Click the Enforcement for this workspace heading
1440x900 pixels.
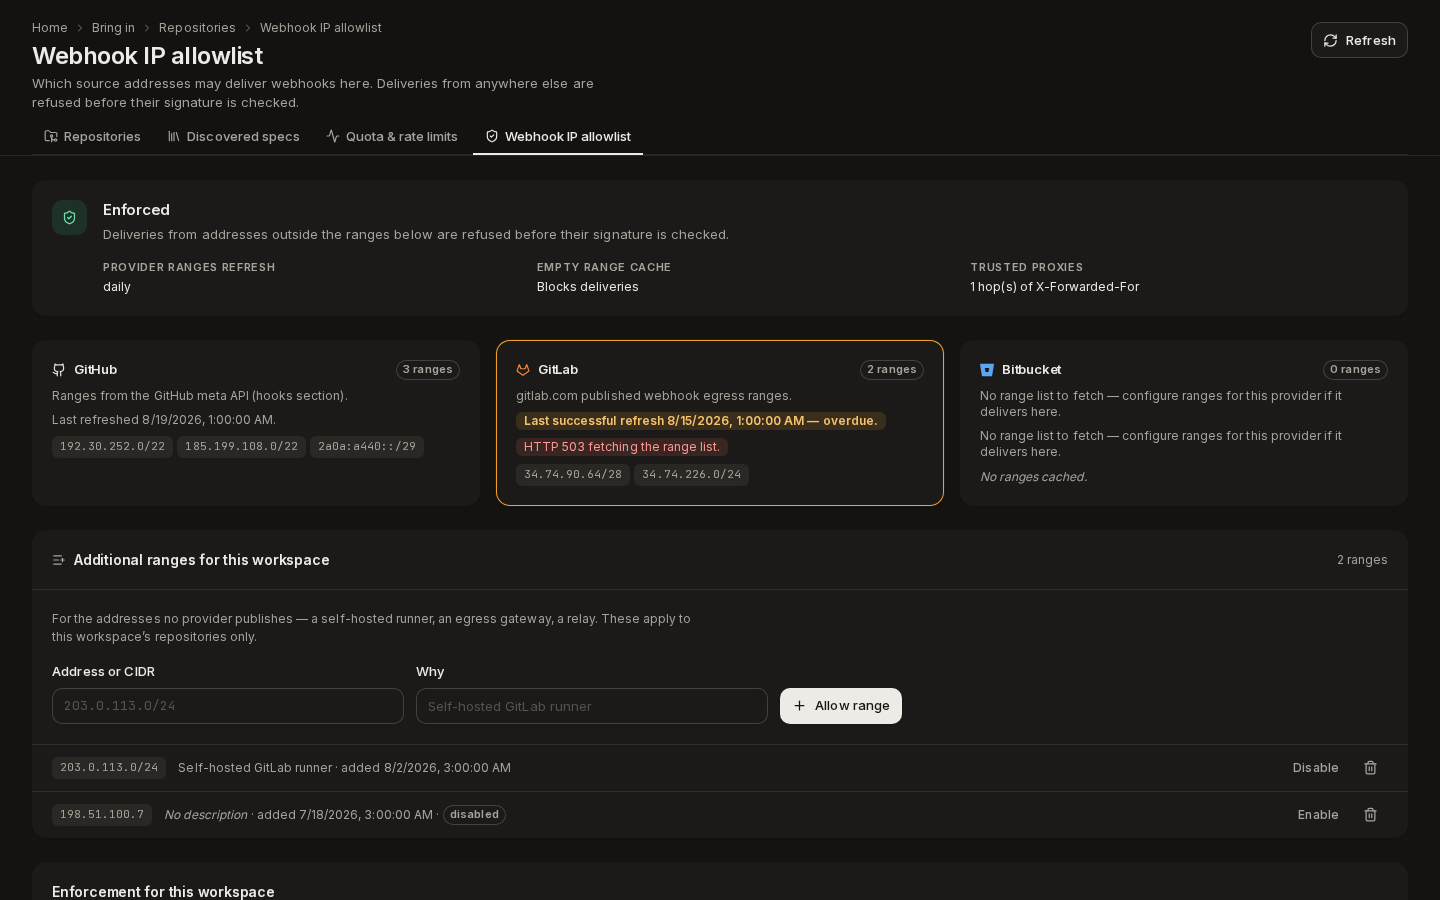[x=163, y=892]
